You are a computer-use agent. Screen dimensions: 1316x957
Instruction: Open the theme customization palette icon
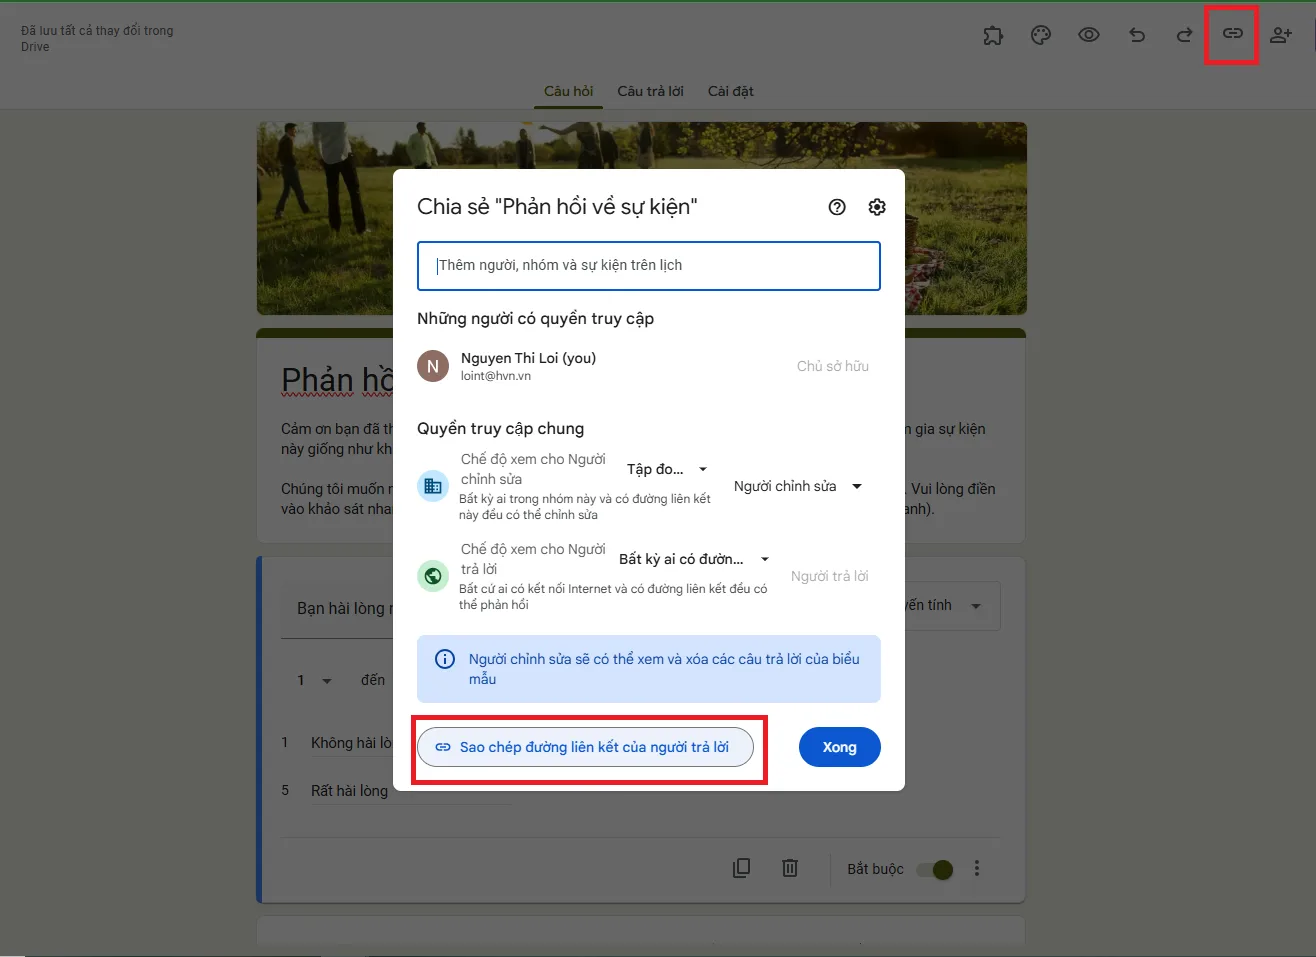[1041, 36]
